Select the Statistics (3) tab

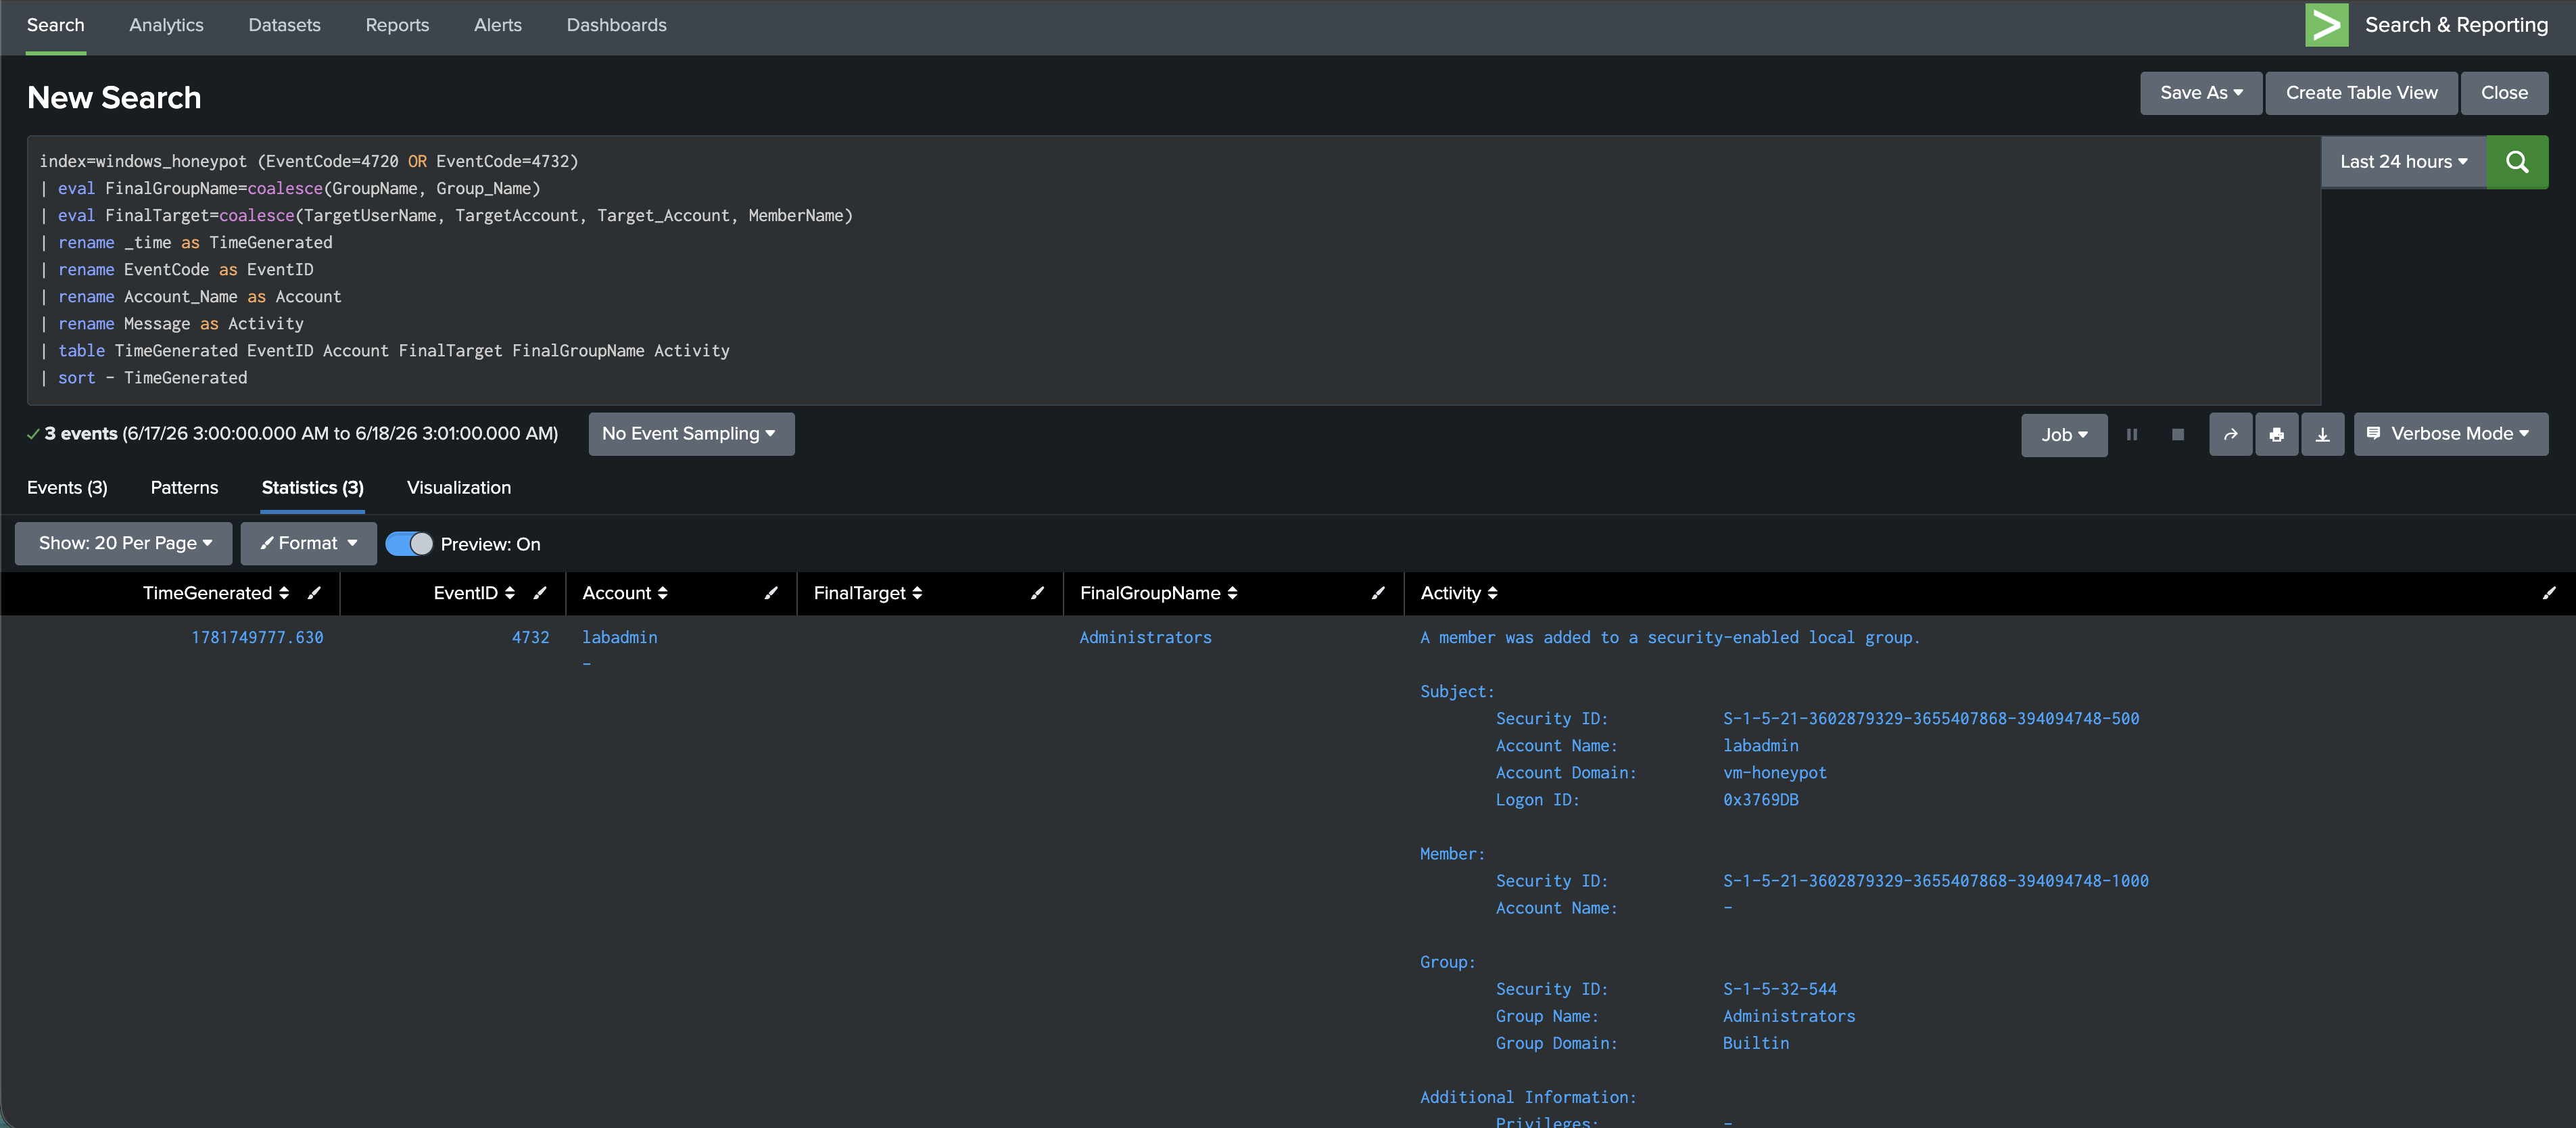[x=313, y=488]
